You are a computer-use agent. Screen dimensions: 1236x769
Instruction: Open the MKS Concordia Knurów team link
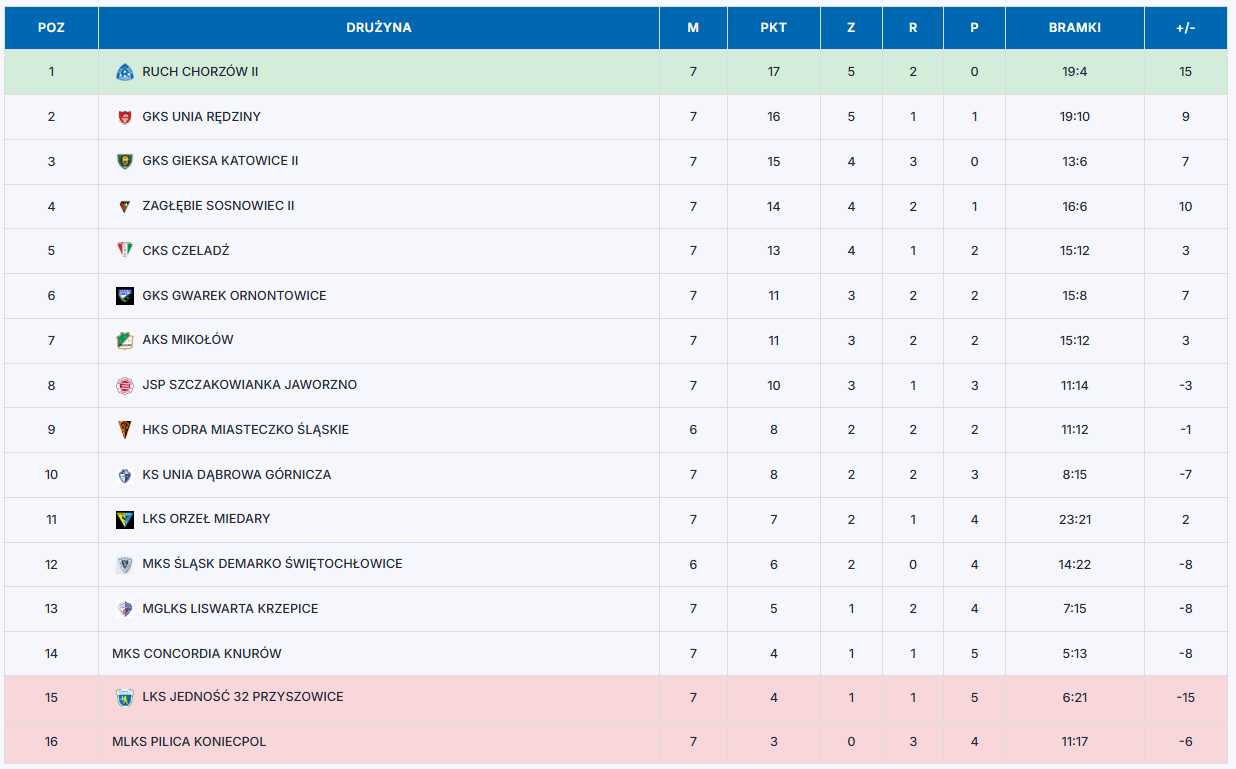tap(197, 654)
